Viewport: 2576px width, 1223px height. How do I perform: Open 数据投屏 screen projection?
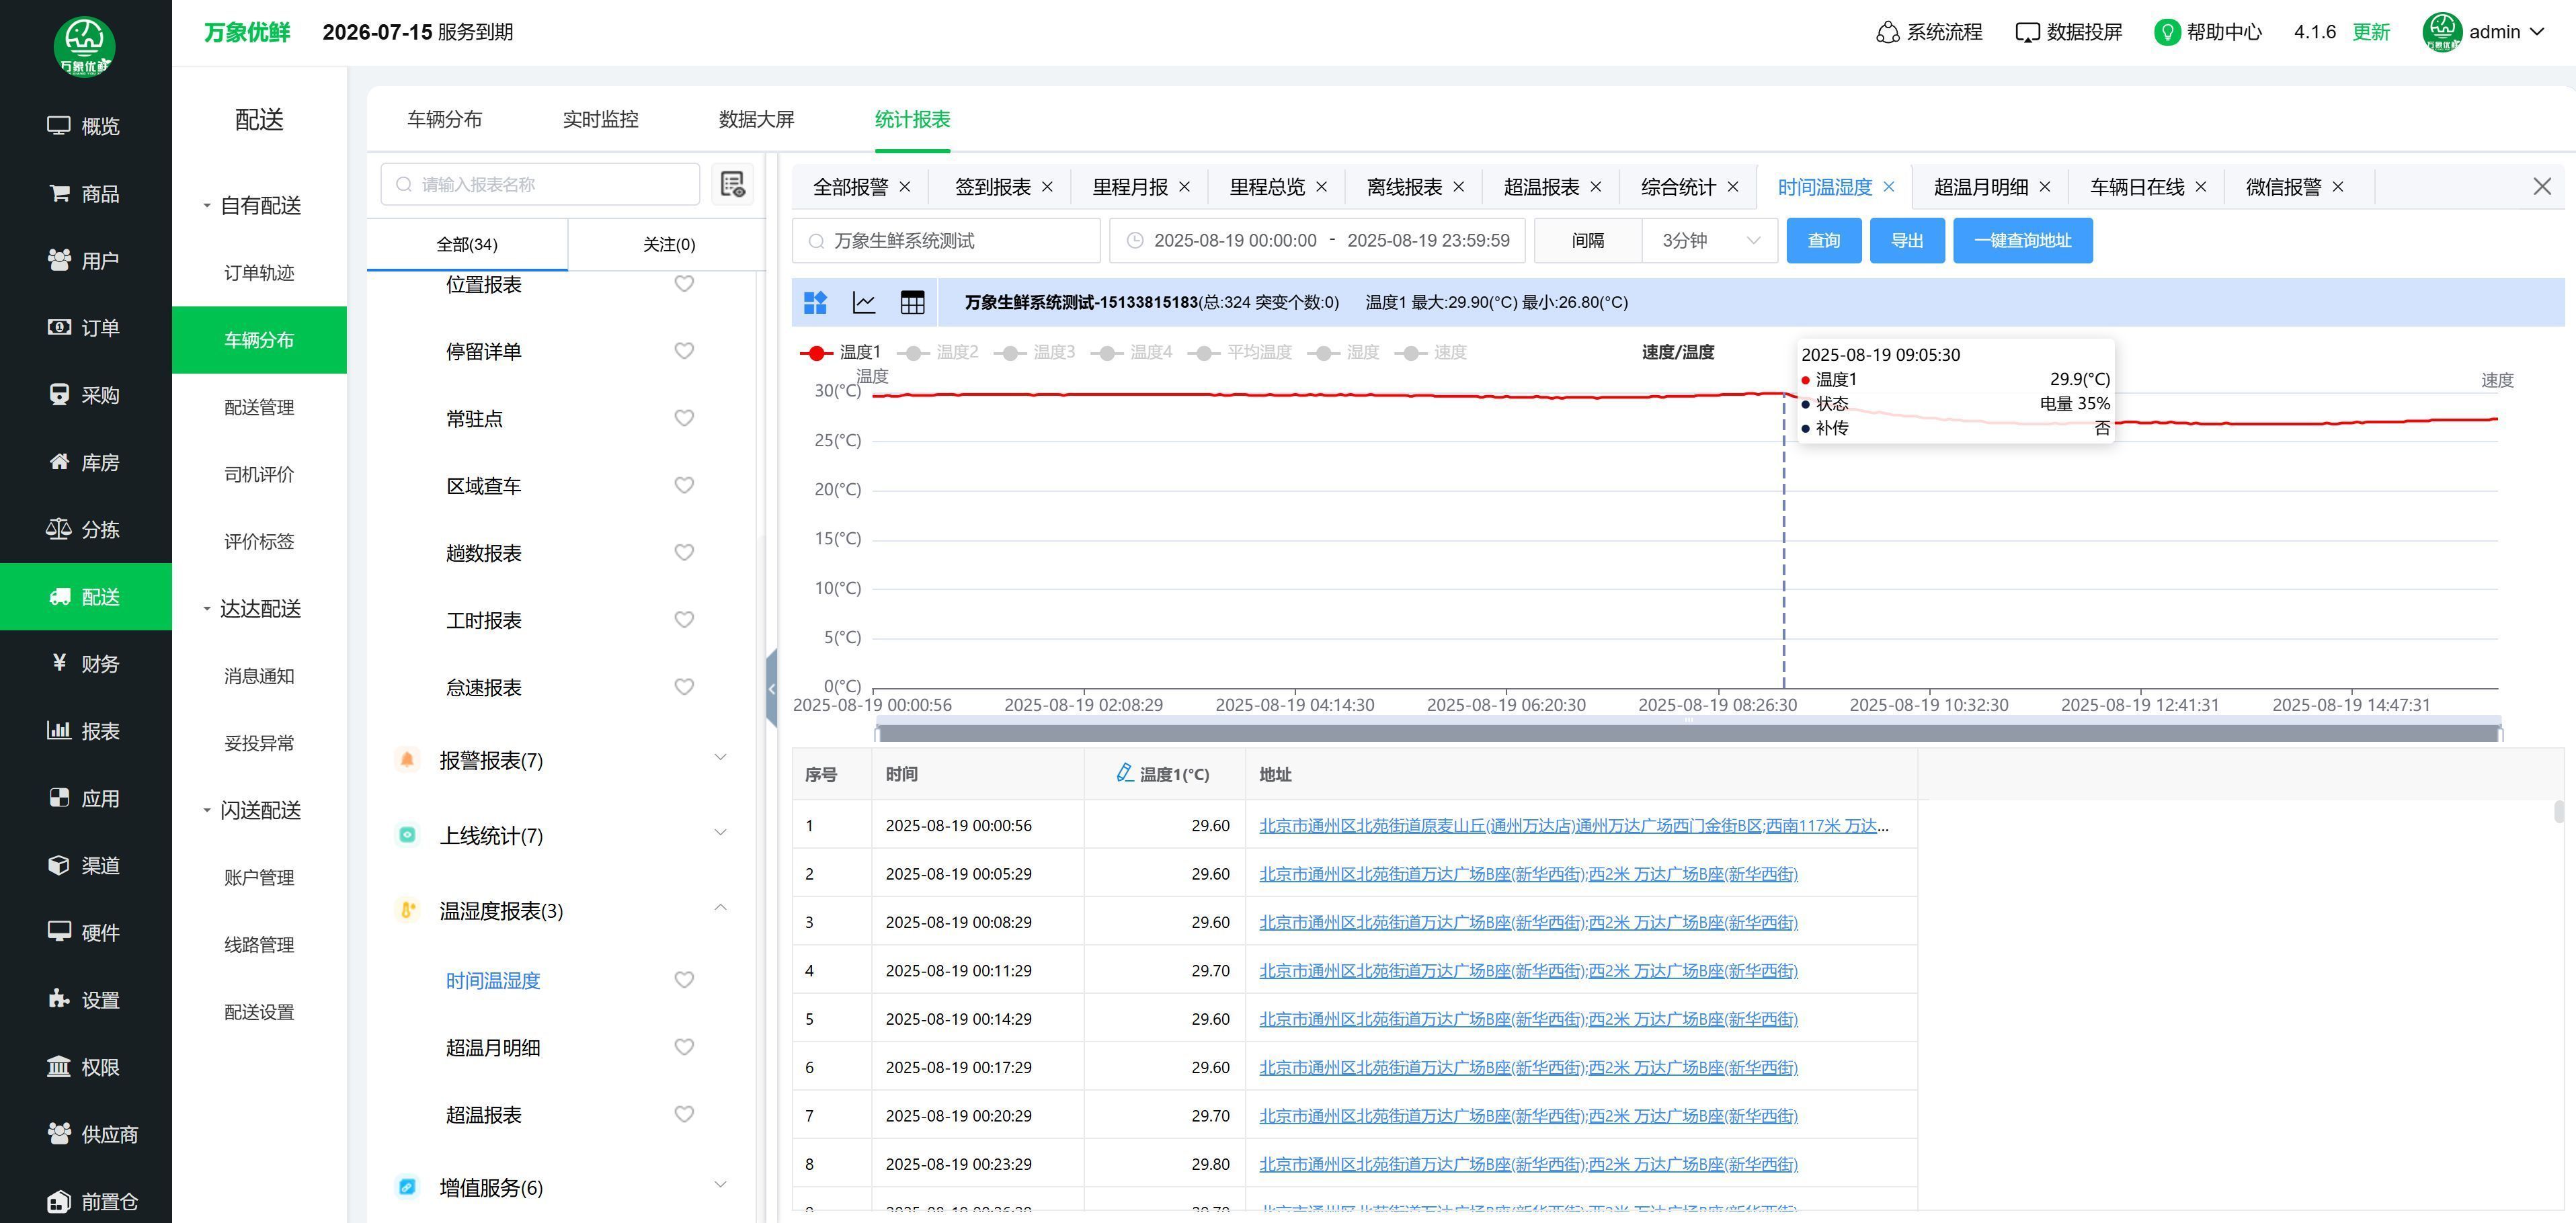[x=2068, y=32]
